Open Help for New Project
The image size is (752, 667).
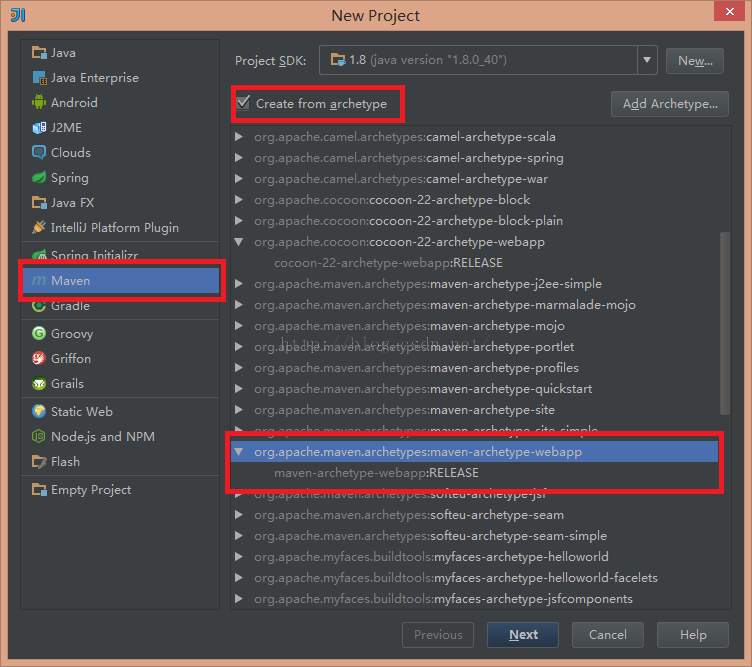pyautogui.click(x=693, y=635)
